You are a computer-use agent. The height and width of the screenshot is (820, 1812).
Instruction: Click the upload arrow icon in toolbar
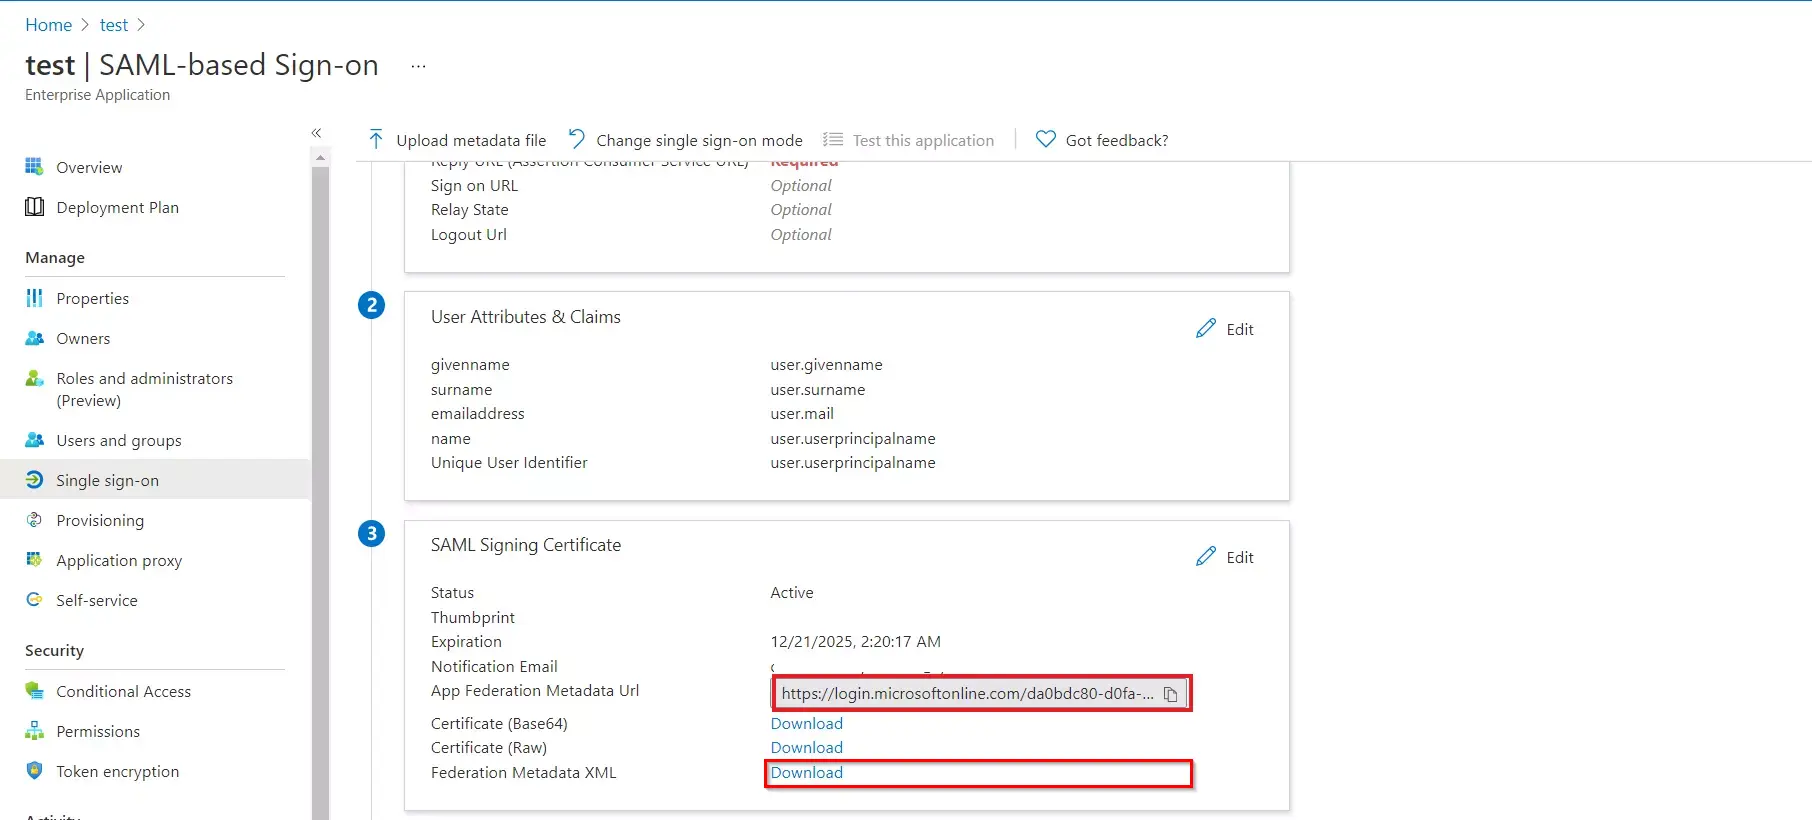pos(376,139)
